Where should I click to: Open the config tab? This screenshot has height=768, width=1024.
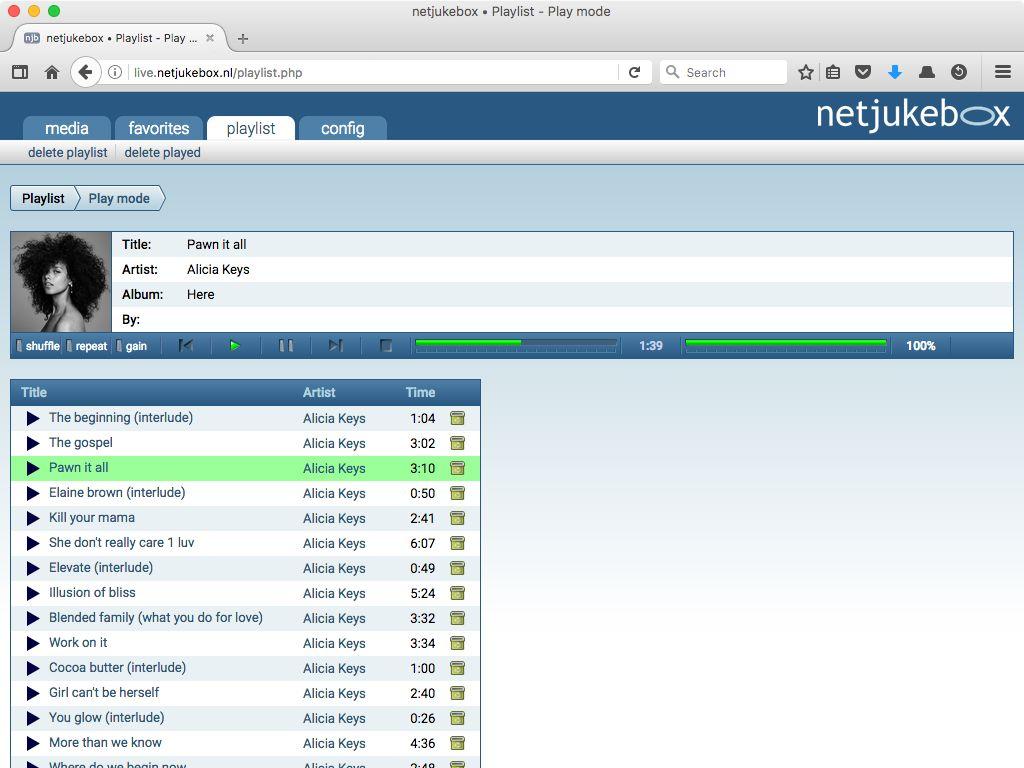(x=343, y=128)
